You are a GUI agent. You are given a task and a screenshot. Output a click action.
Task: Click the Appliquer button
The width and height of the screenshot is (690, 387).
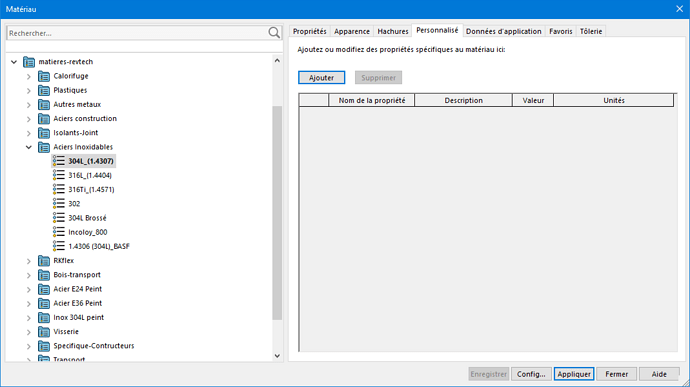[574, 374]
